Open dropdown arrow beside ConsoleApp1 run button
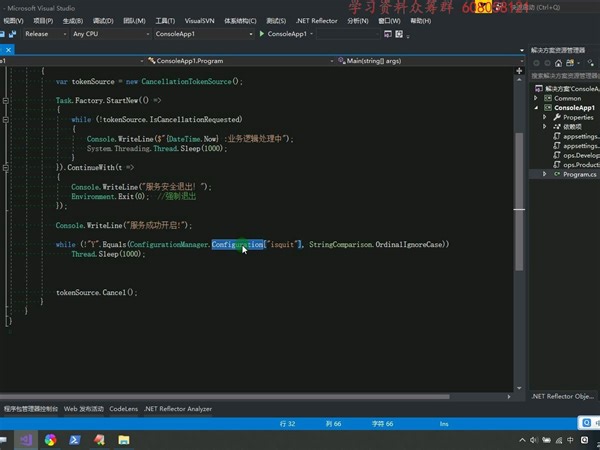 311,34
